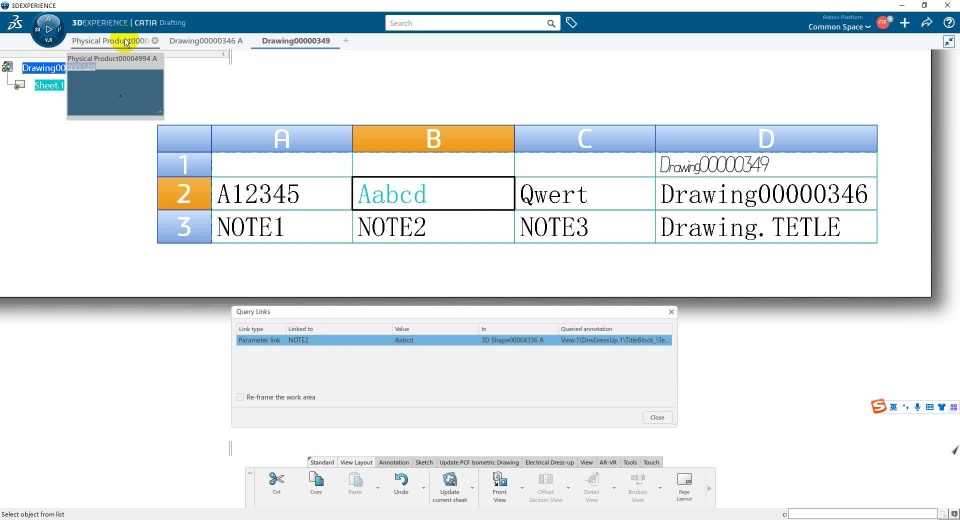Screen dimensions: 960x520
Task: Click the IME soft keyboard icon
Action: (x=929, y=407)
